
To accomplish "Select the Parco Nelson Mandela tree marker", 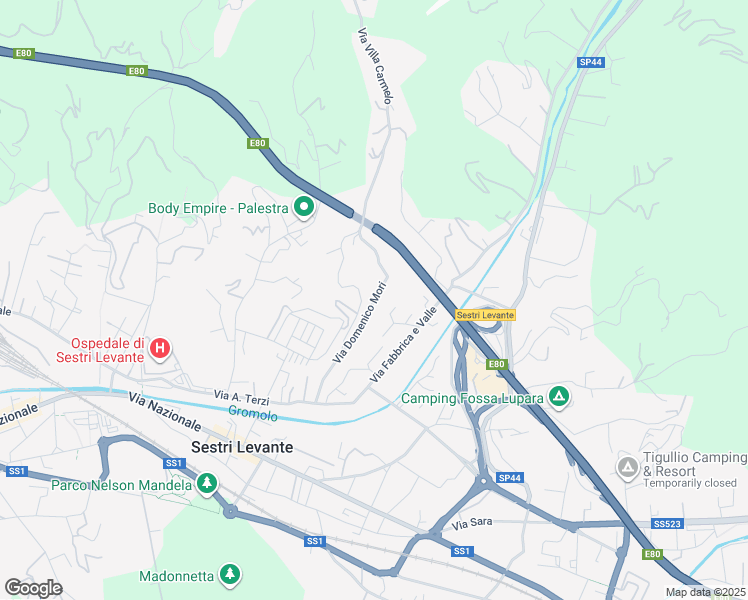I will [207, 484].
